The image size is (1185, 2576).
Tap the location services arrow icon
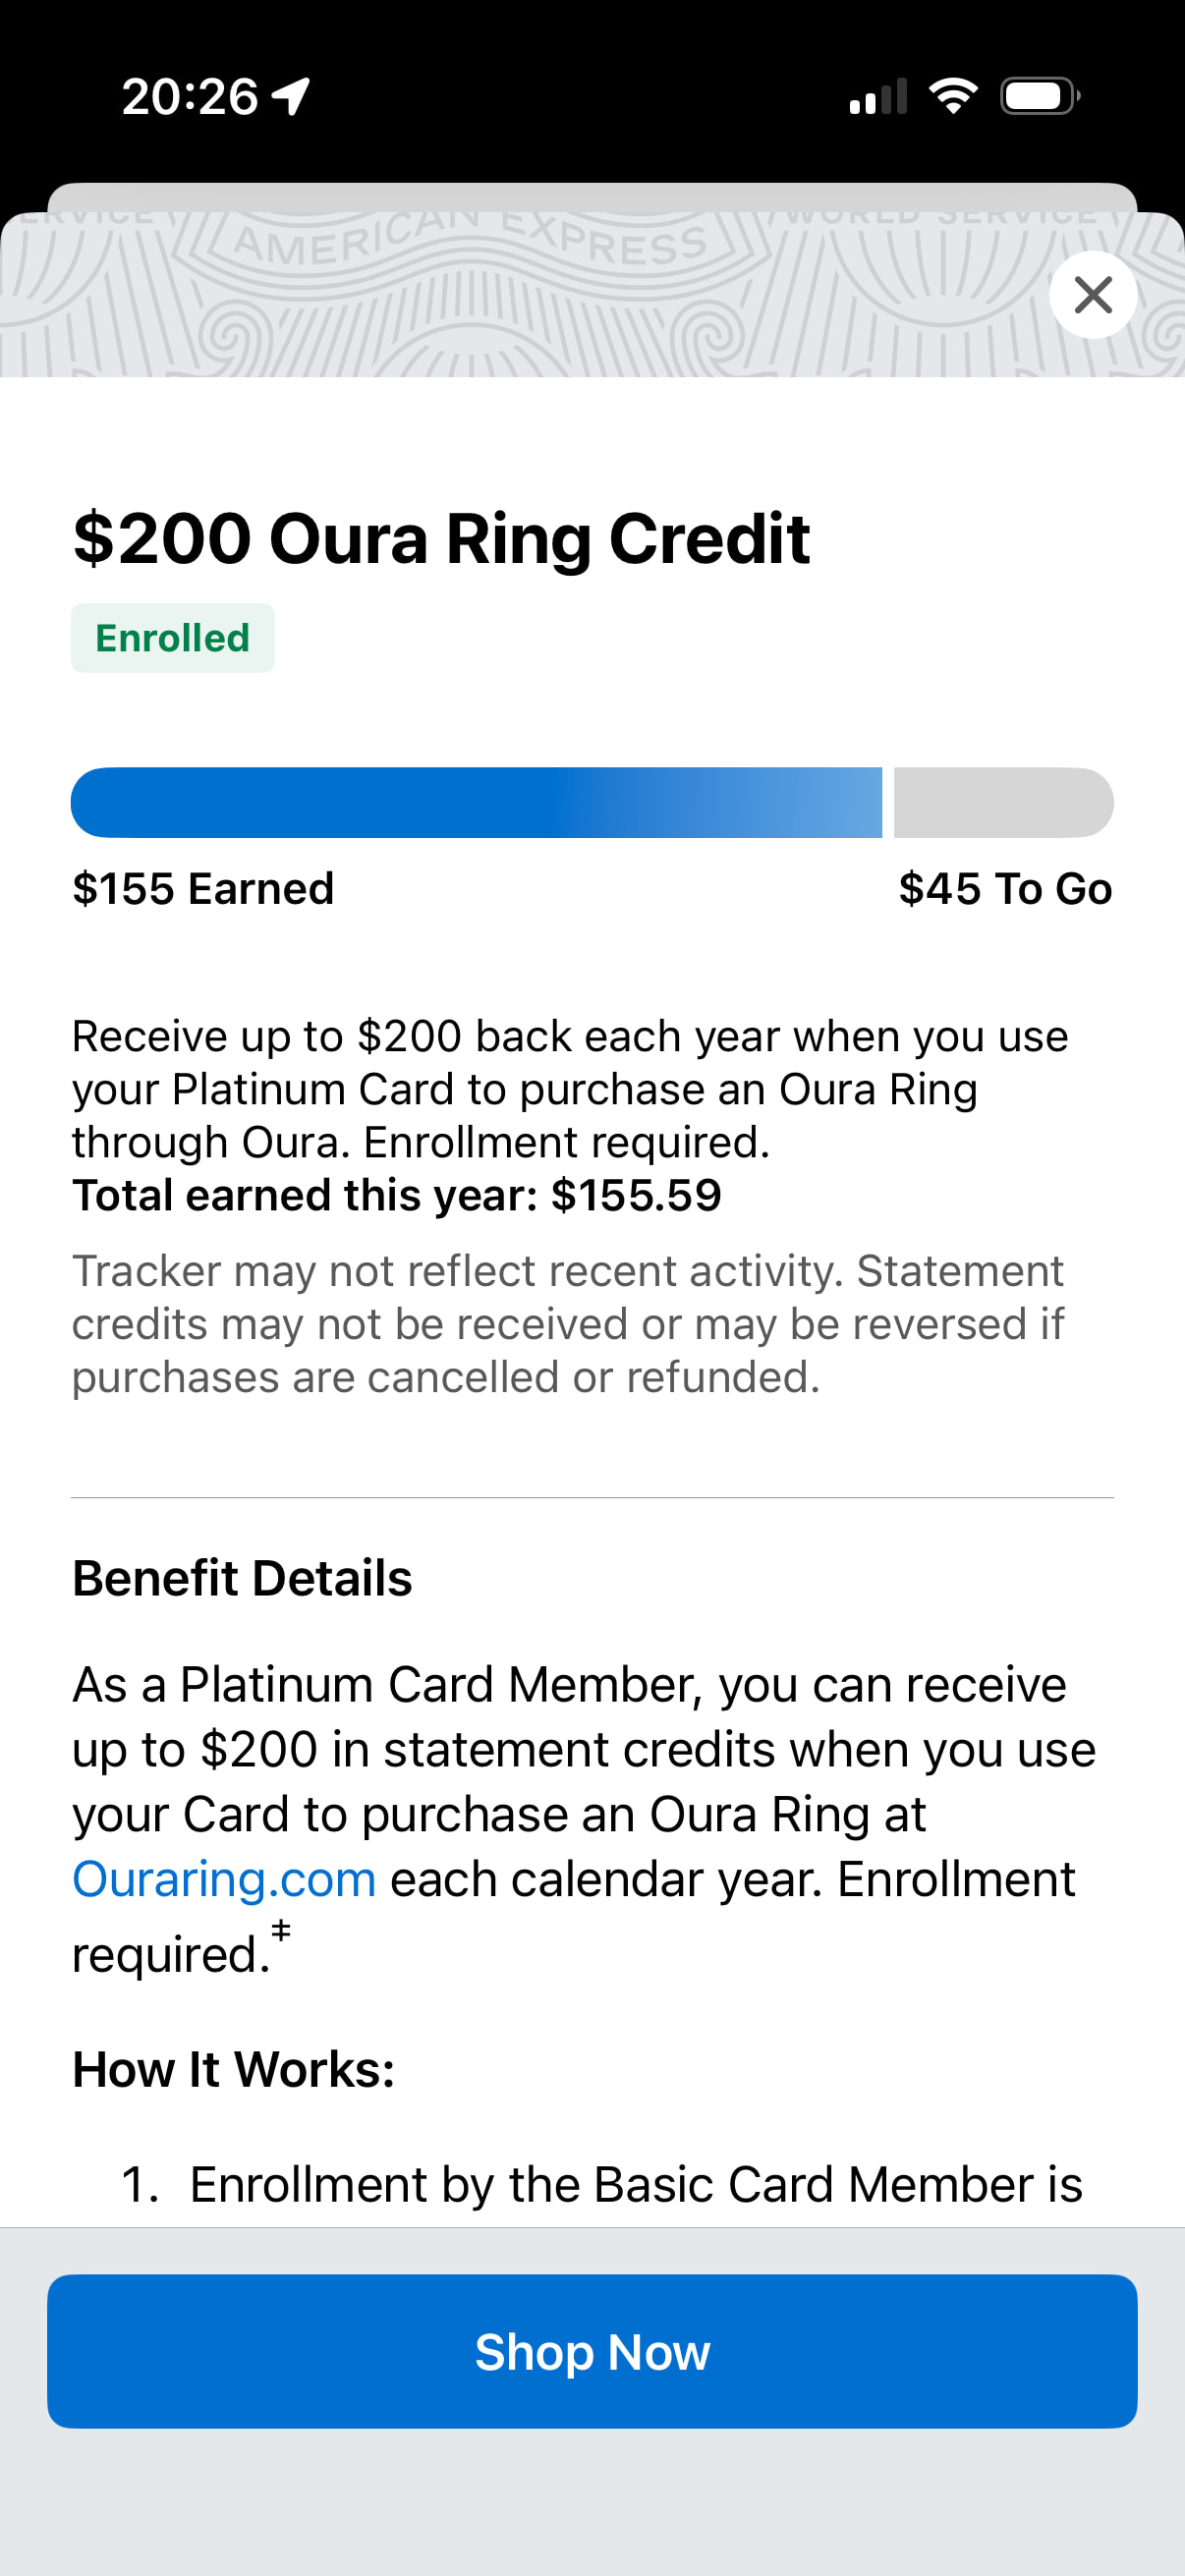coord(291,97)
